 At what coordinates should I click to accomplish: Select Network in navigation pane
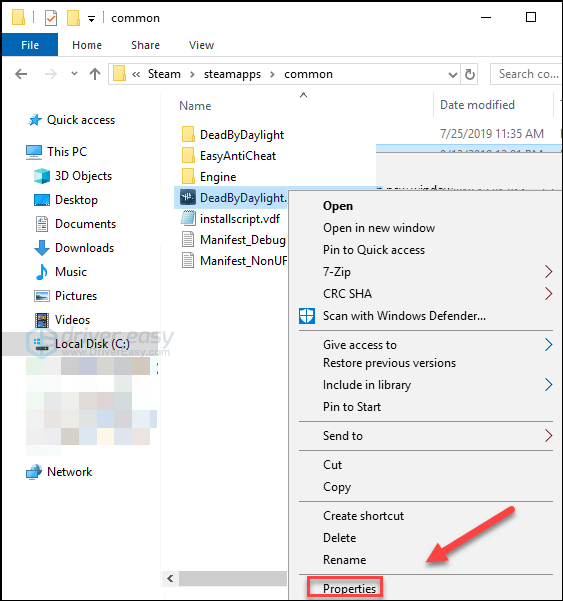69,472
